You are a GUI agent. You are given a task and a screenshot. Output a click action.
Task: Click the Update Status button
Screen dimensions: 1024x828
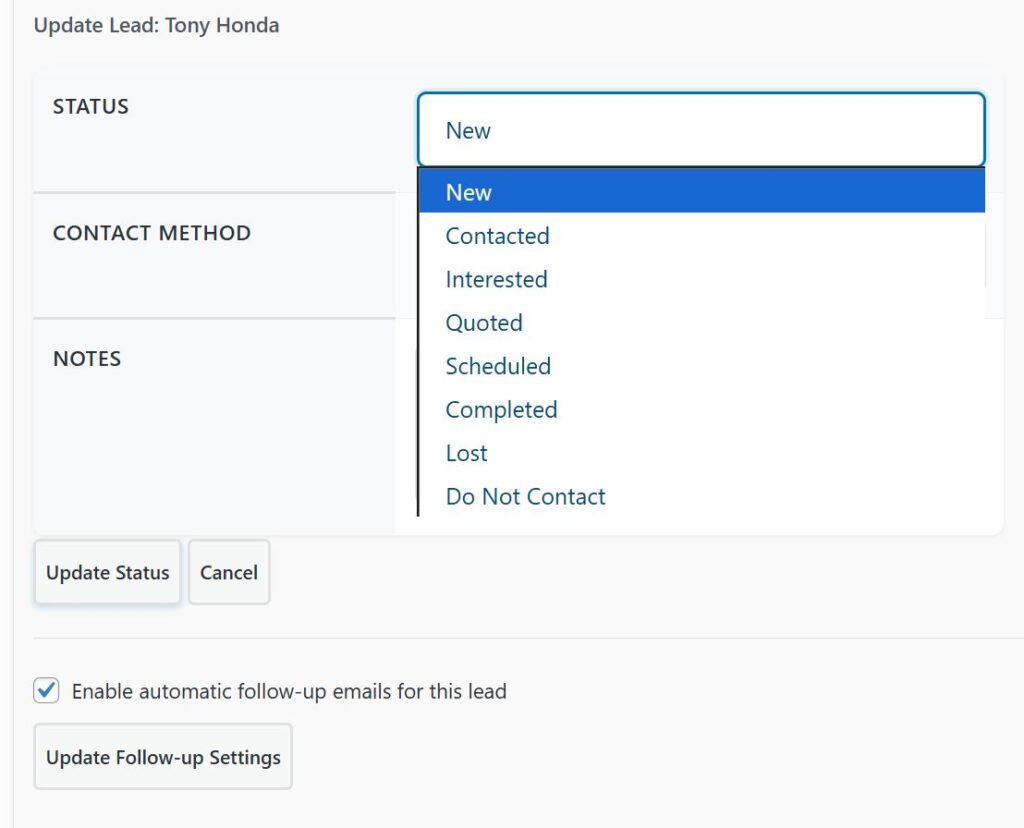tap(107, 573)
